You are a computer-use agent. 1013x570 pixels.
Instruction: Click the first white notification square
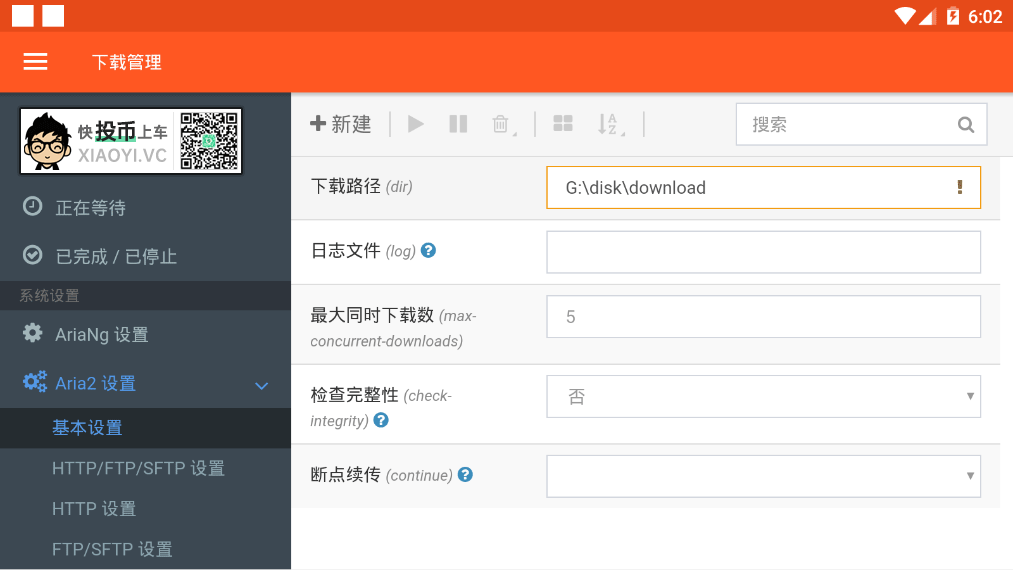pos(23,16)
